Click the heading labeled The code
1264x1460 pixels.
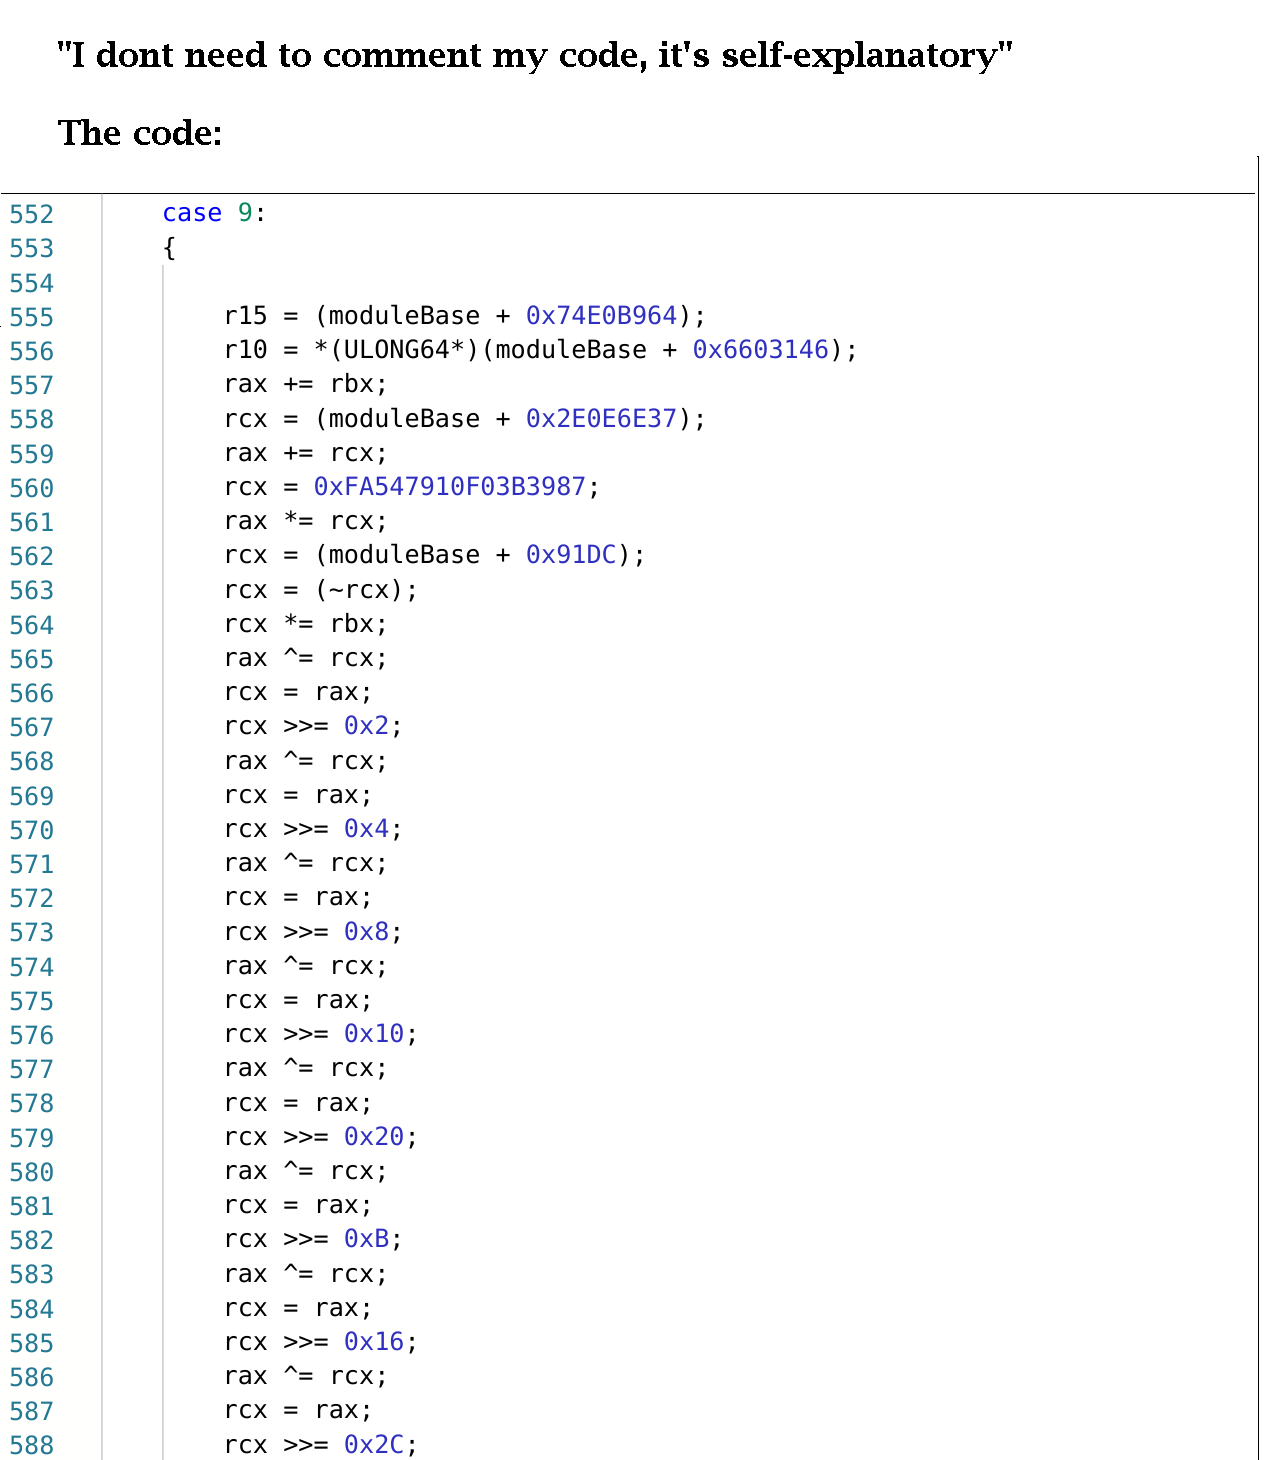tap(140, 132)
